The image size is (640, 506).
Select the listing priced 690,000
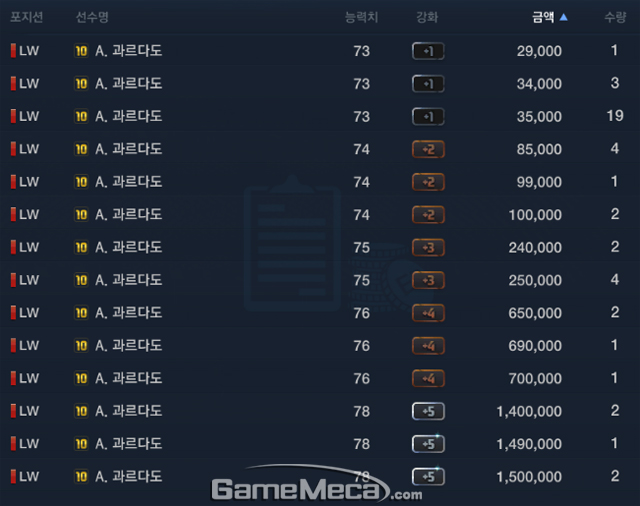tap(320, 346)
